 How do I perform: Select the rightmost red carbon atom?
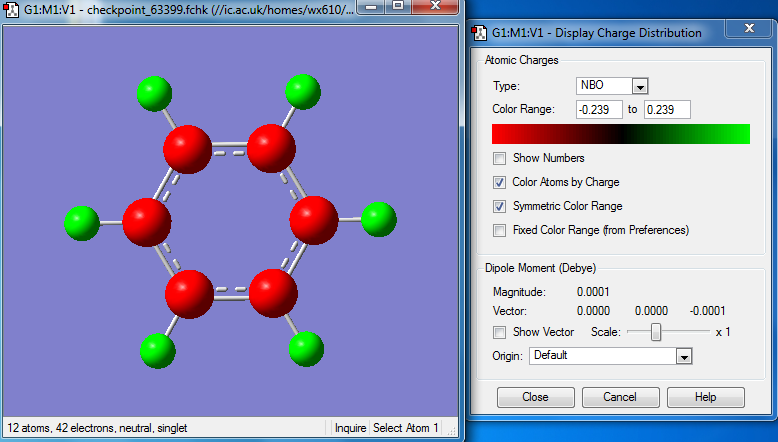[314, 220]
